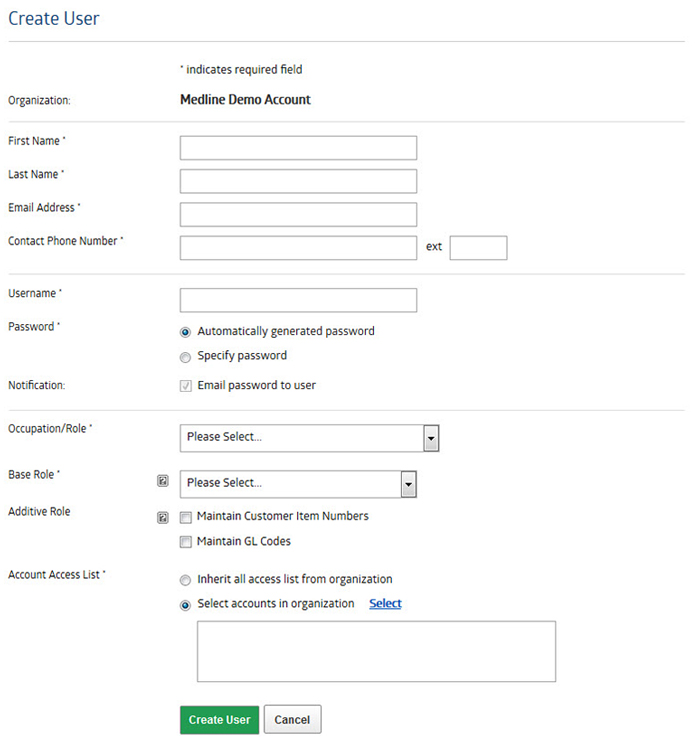Check the Maintain GL Codes box
The image size is (700, 753).
pos(186,542)
